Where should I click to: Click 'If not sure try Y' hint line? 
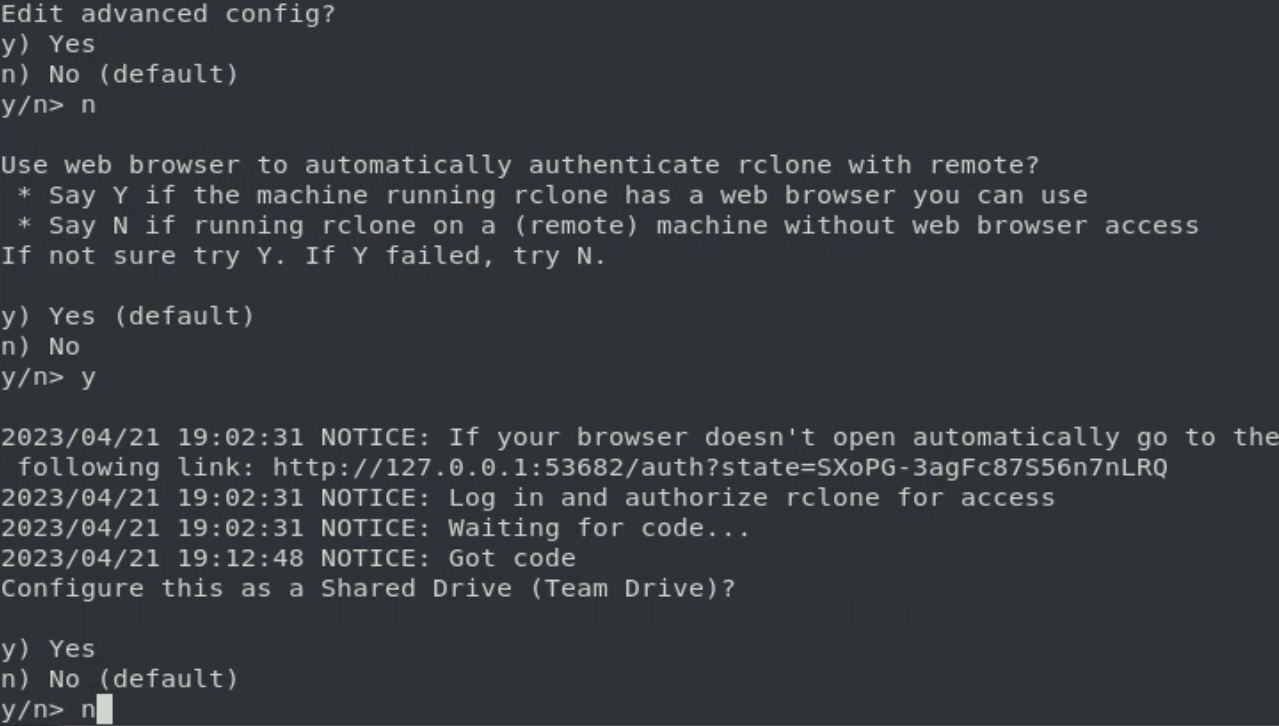coord(304,255)
